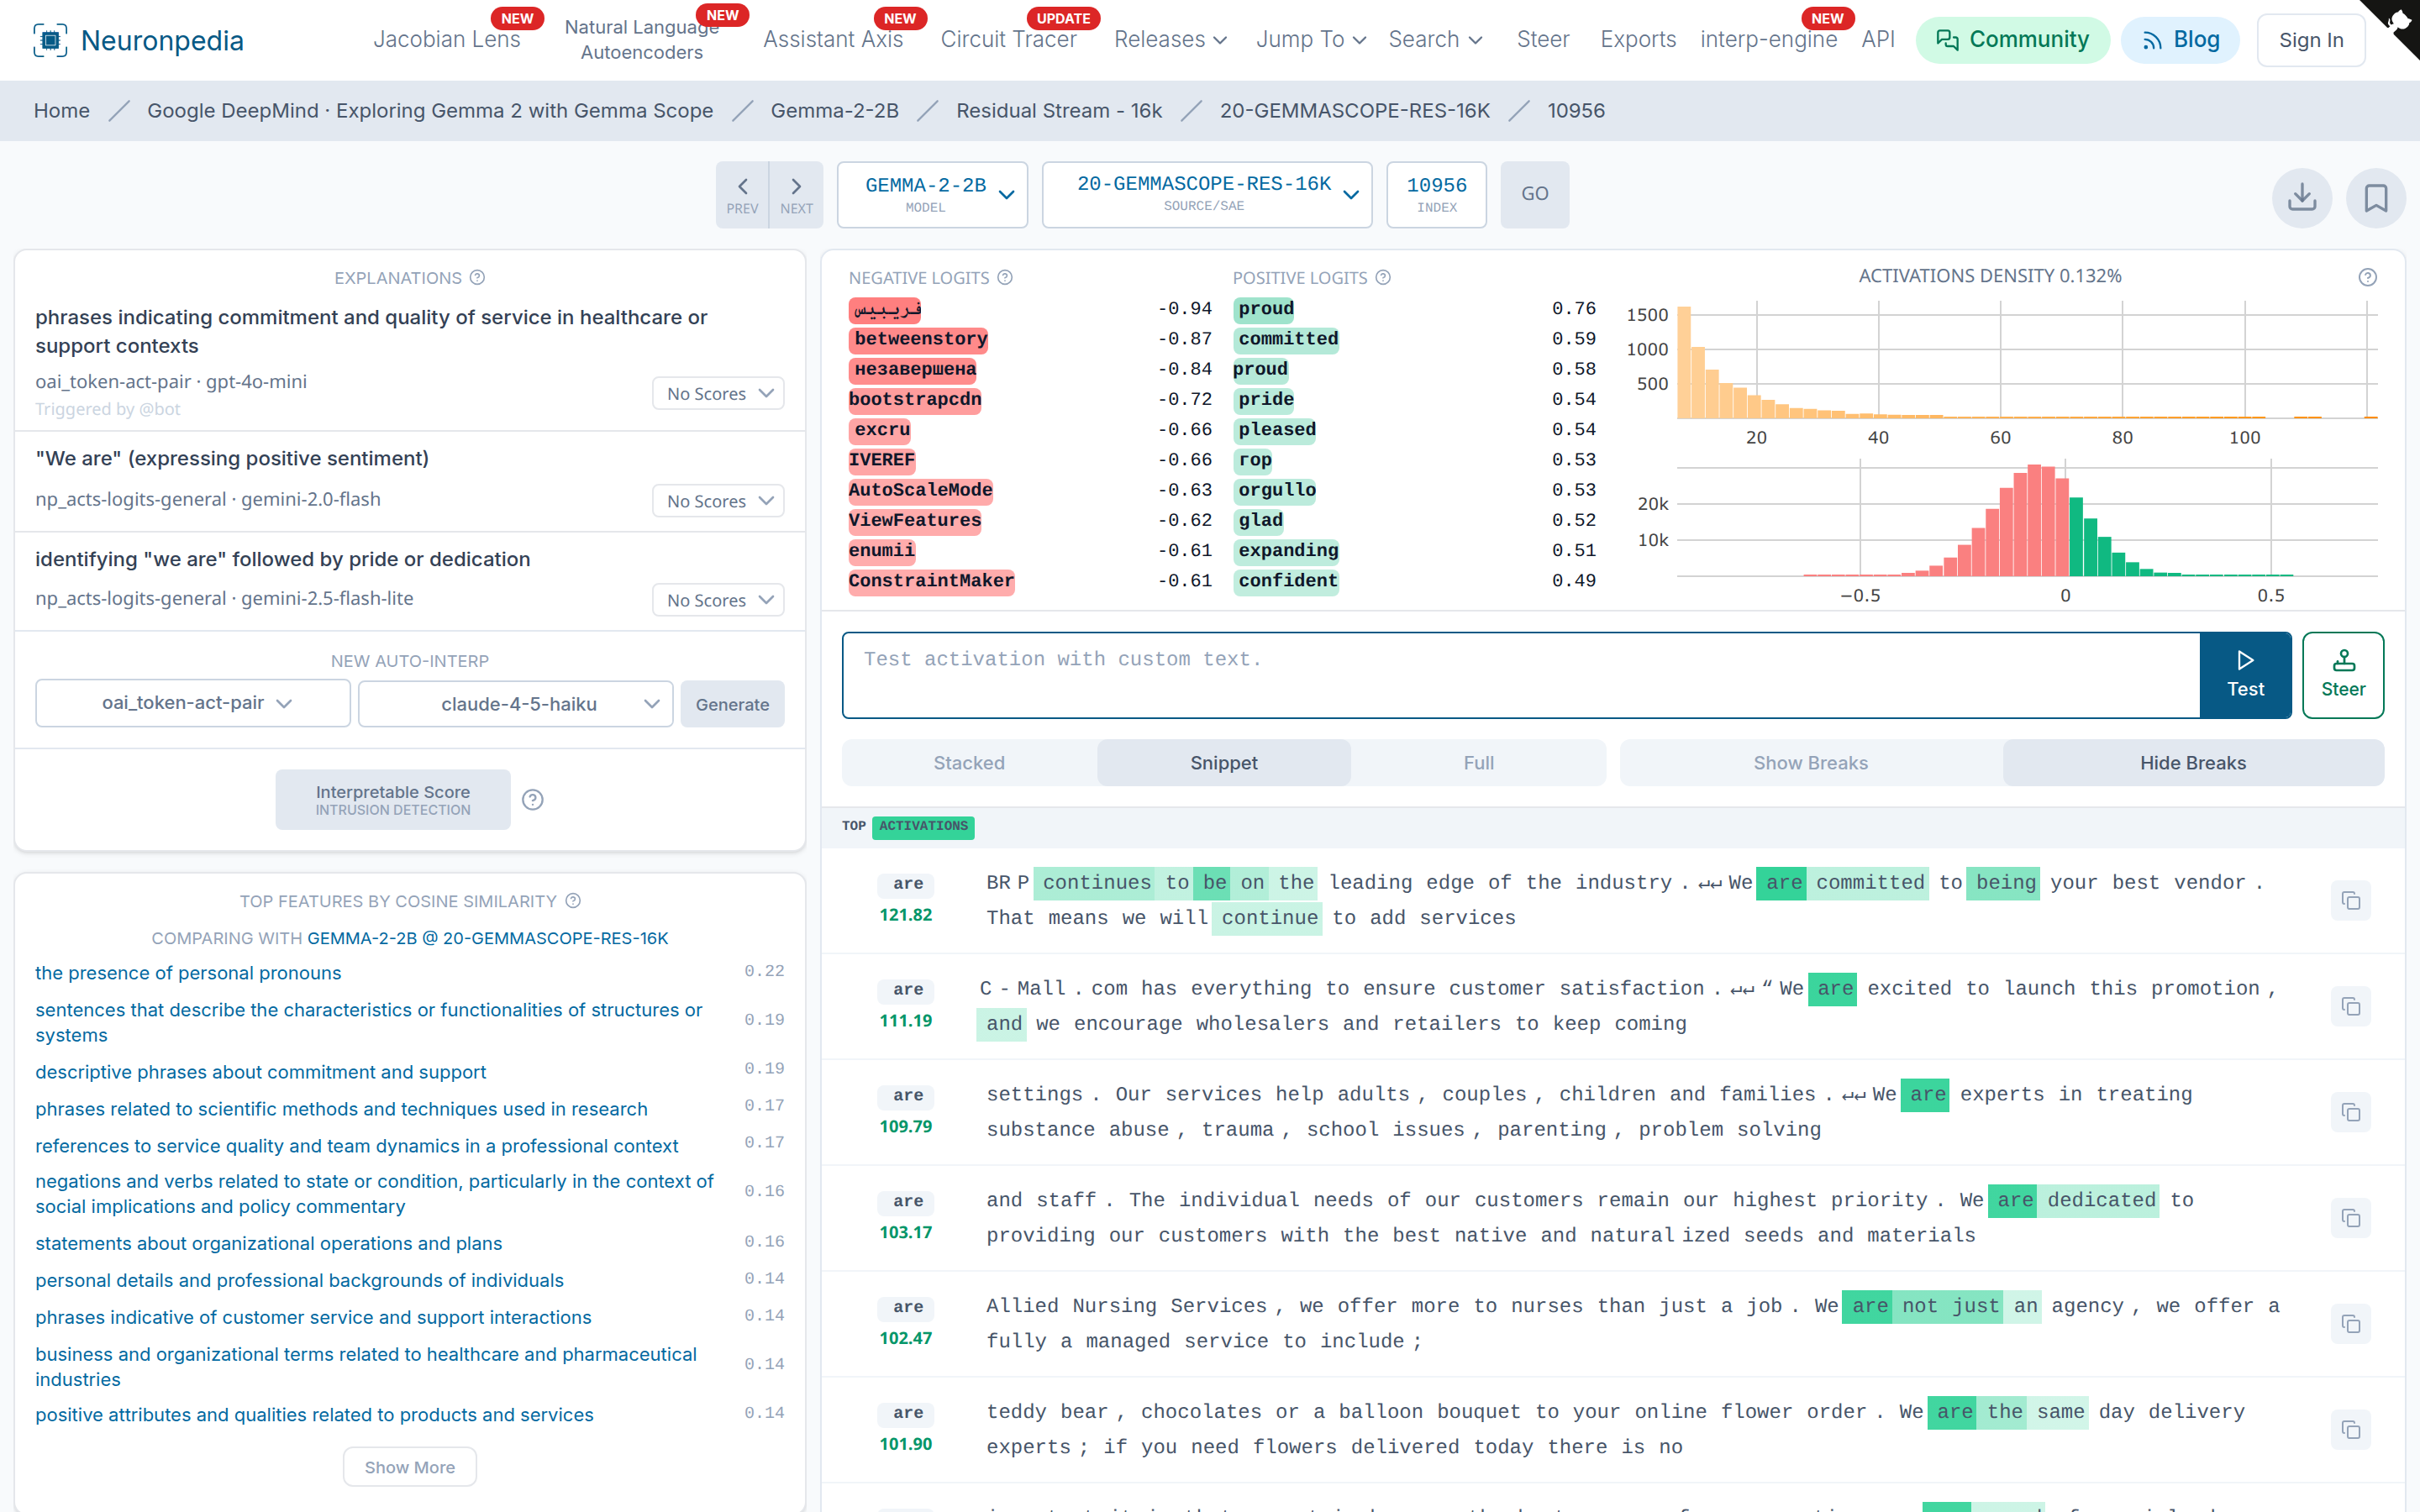Screen dimensions: 2420x1512
Task: Click the custom text activation test field
Action: [1521, 675]
